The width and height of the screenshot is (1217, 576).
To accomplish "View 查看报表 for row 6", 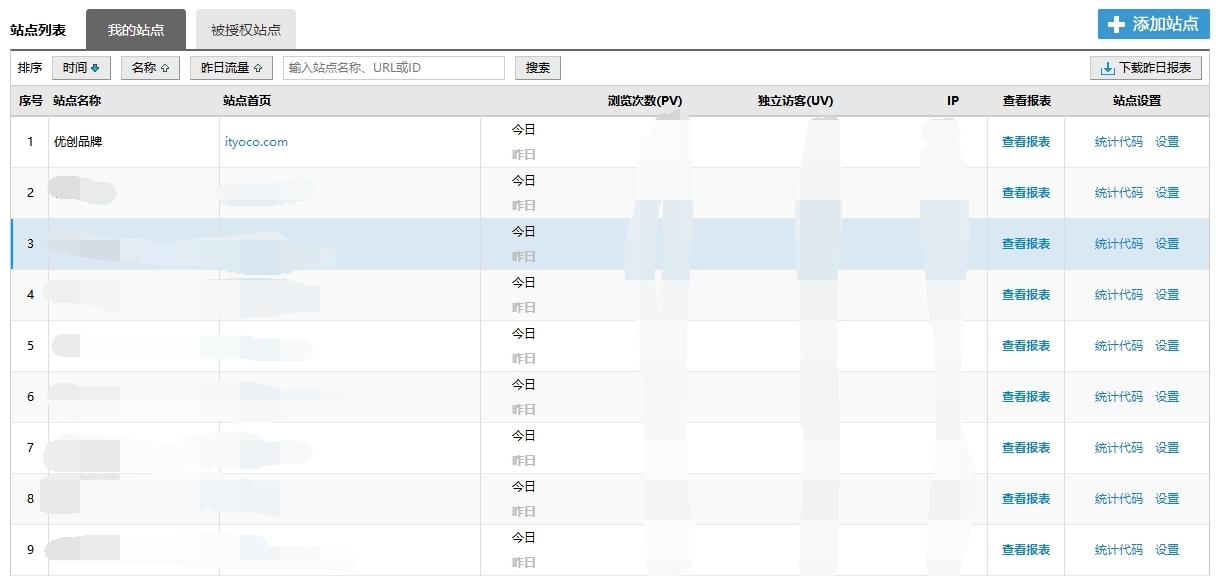I will tap(1026, 397).
